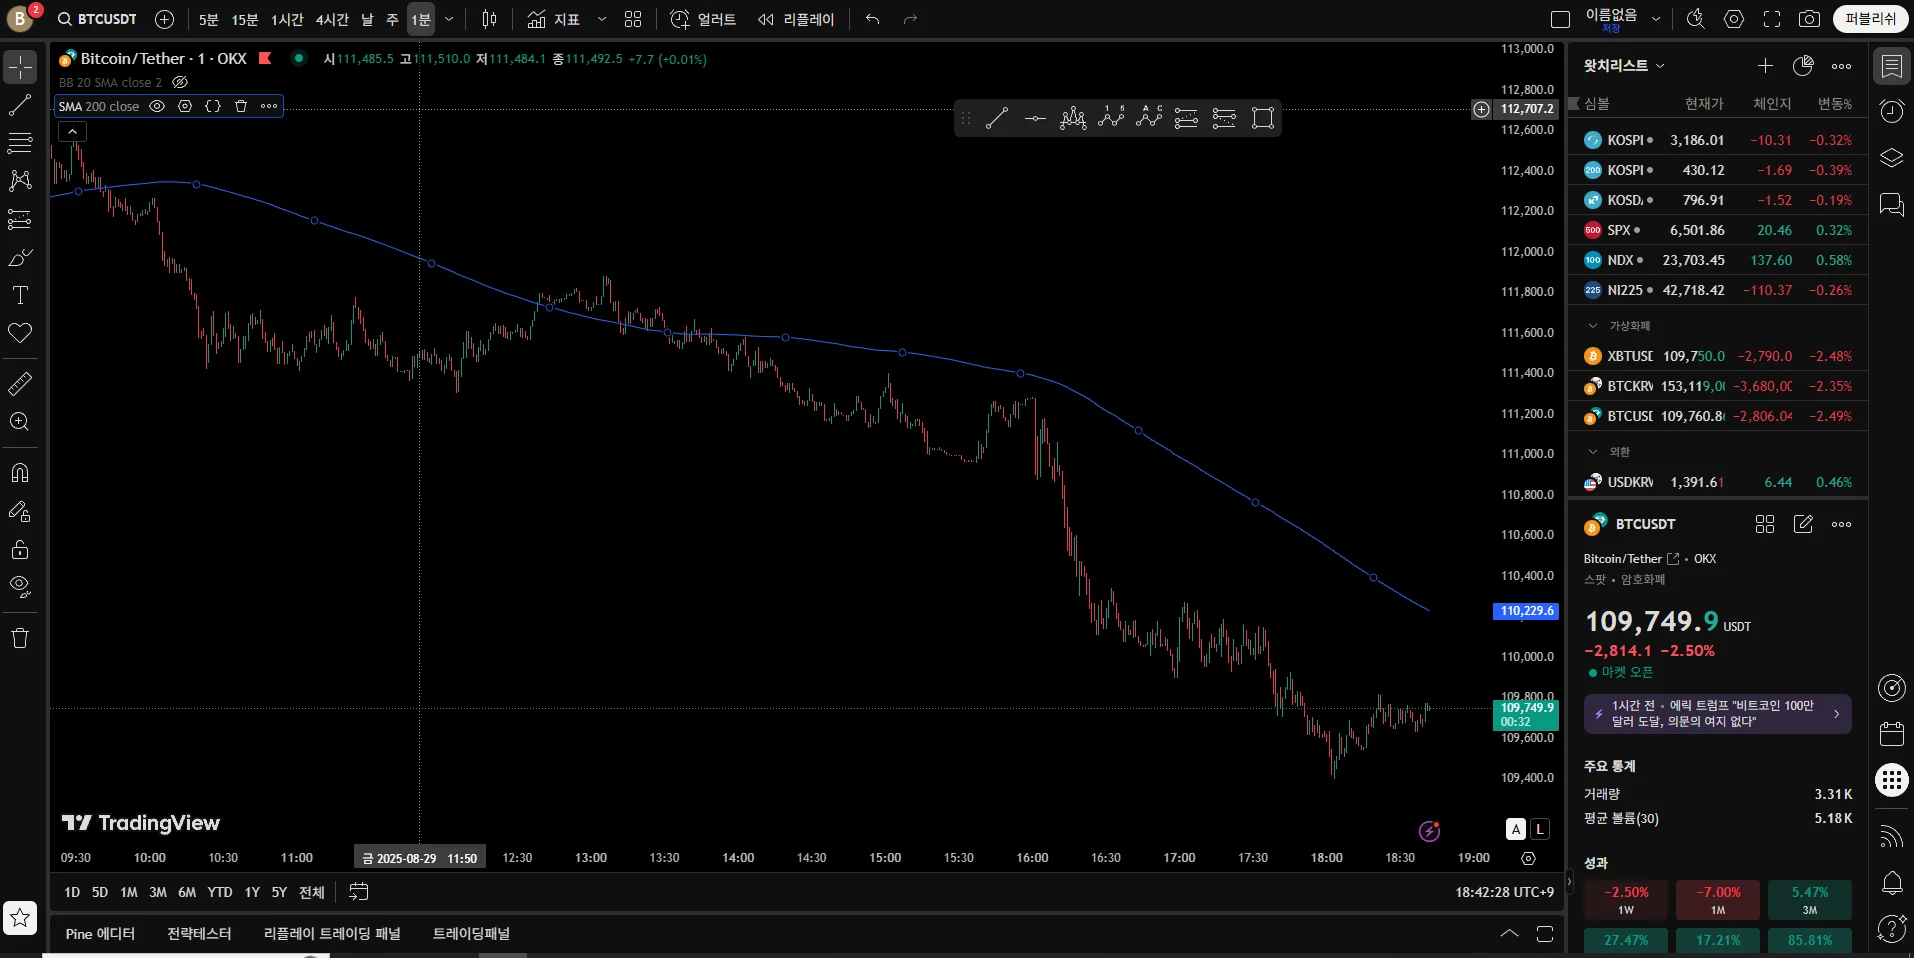This screenshot has width=1914, height=958.
Task: Start bar replay with 리플레이
Action: click(796, 19)
